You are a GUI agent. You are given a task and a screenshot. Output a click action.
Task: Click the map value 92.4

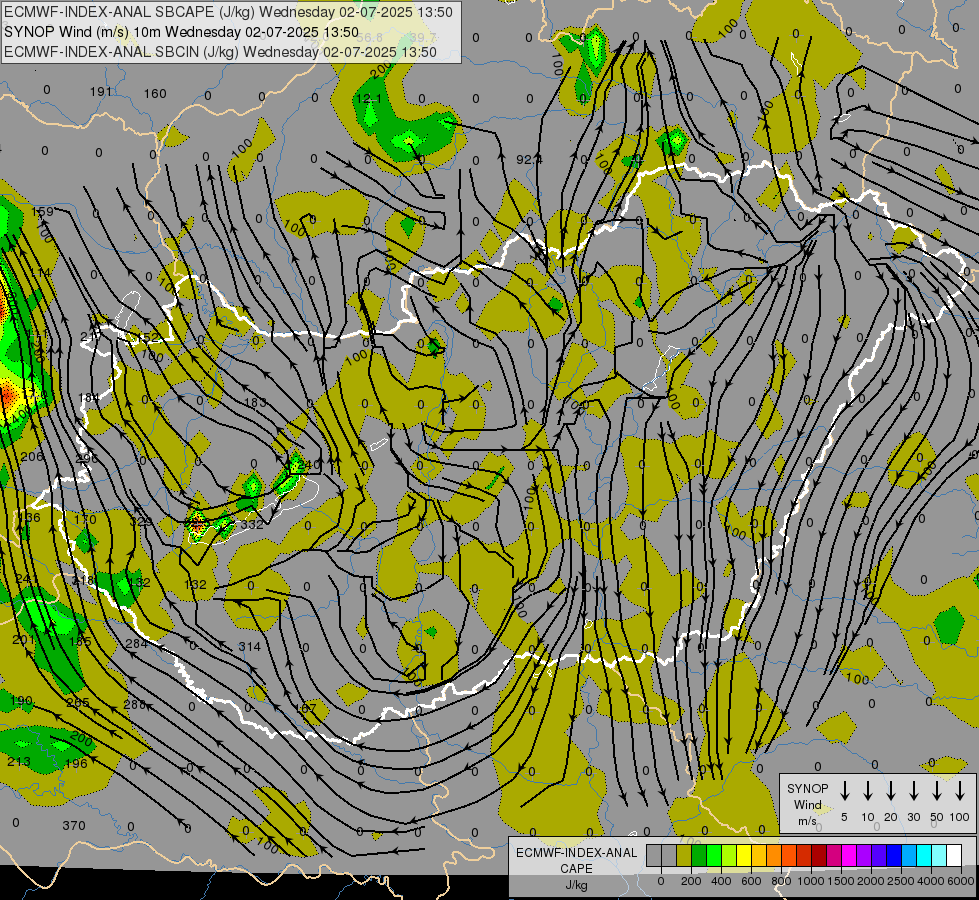(x=529, y=160)
